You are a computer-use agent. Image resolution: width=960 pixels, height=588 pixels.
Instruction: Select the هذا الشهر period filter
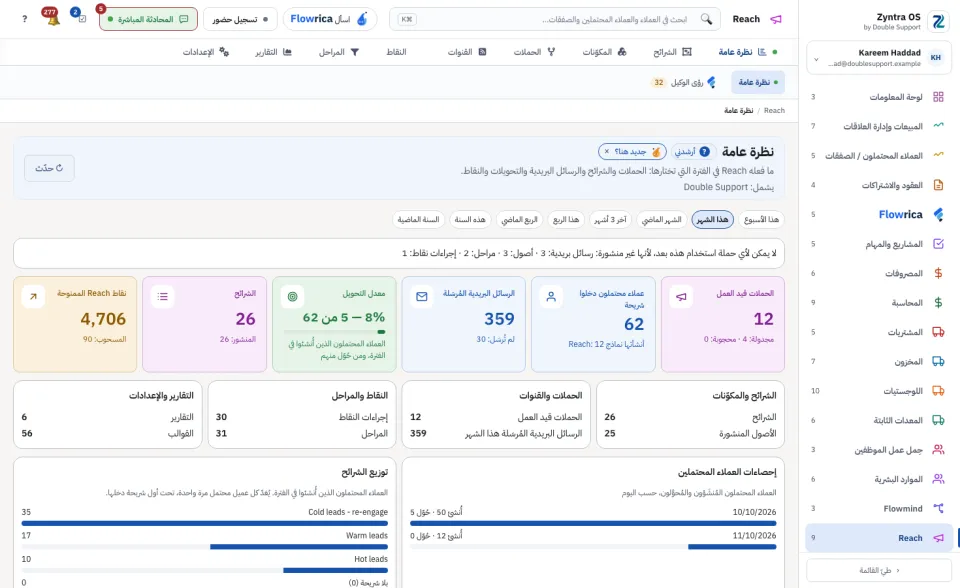coord(713,219)
